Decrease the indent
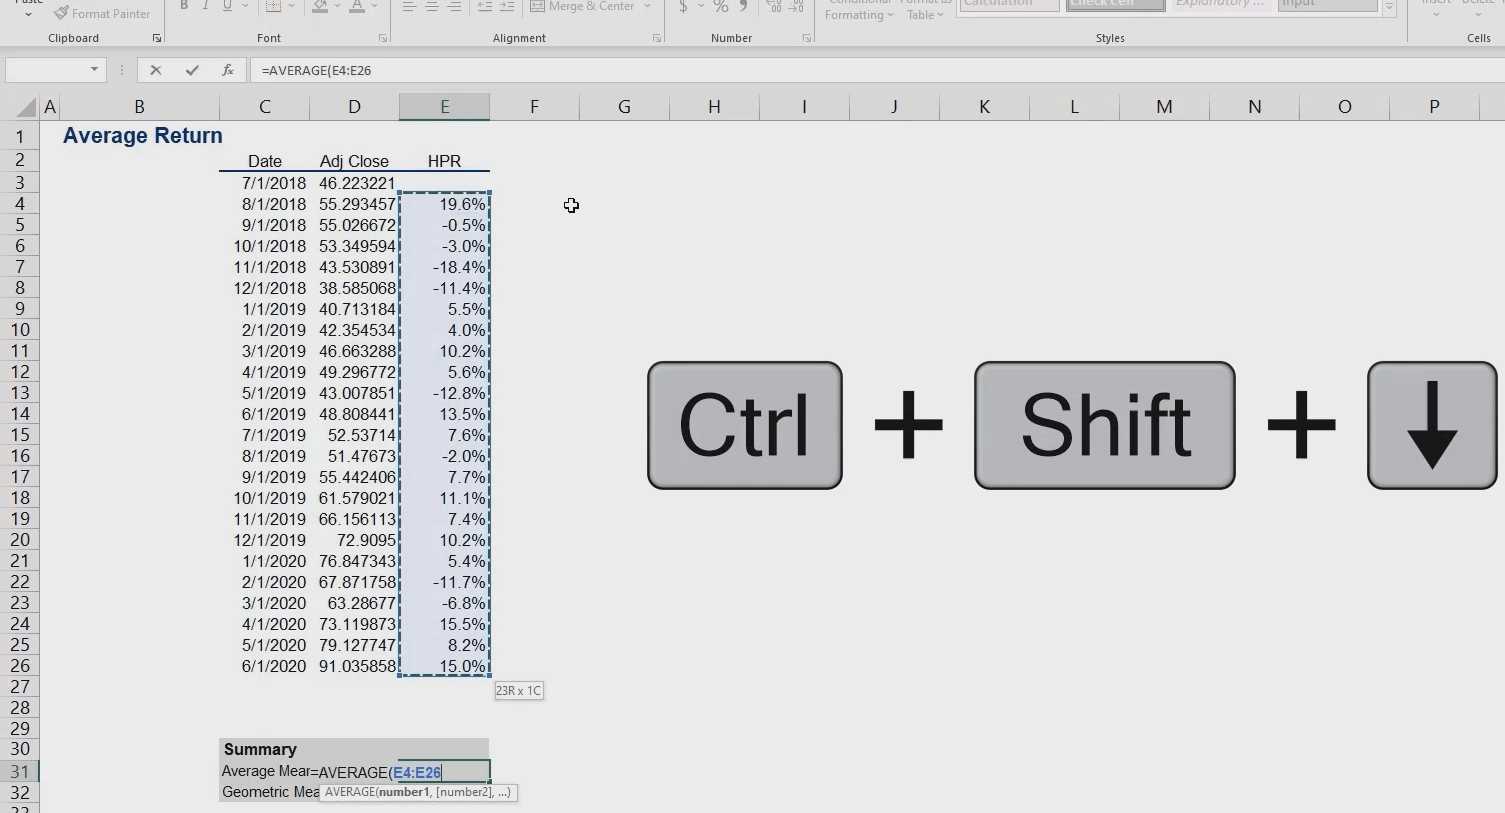This screenshot has width=1505, height=813. (x=485, y=6)
